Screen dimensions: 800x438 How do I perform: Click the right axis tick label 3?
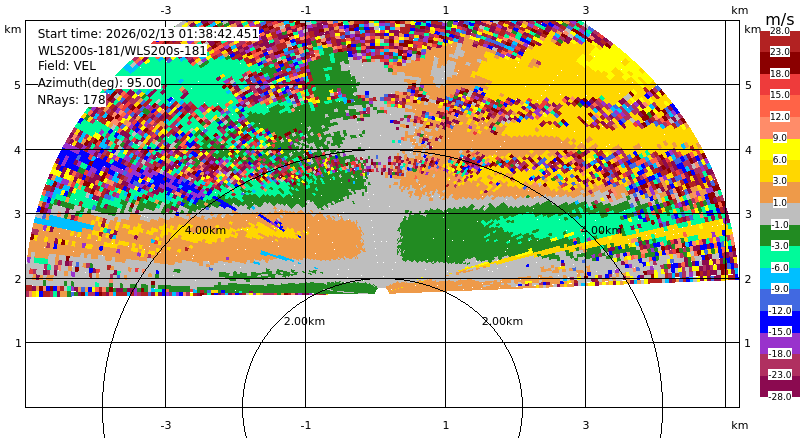(x=748, y=214)
